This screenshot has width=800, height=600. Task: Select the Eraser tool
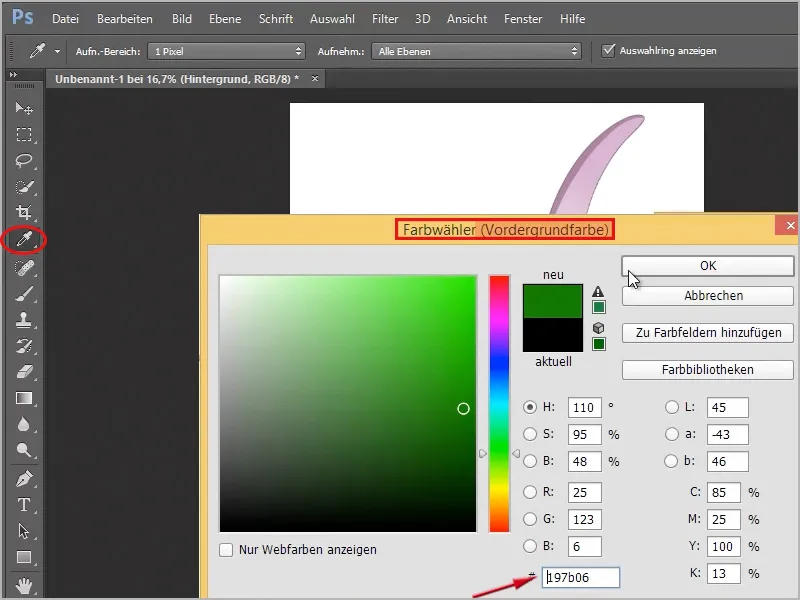tap(23, 372)
